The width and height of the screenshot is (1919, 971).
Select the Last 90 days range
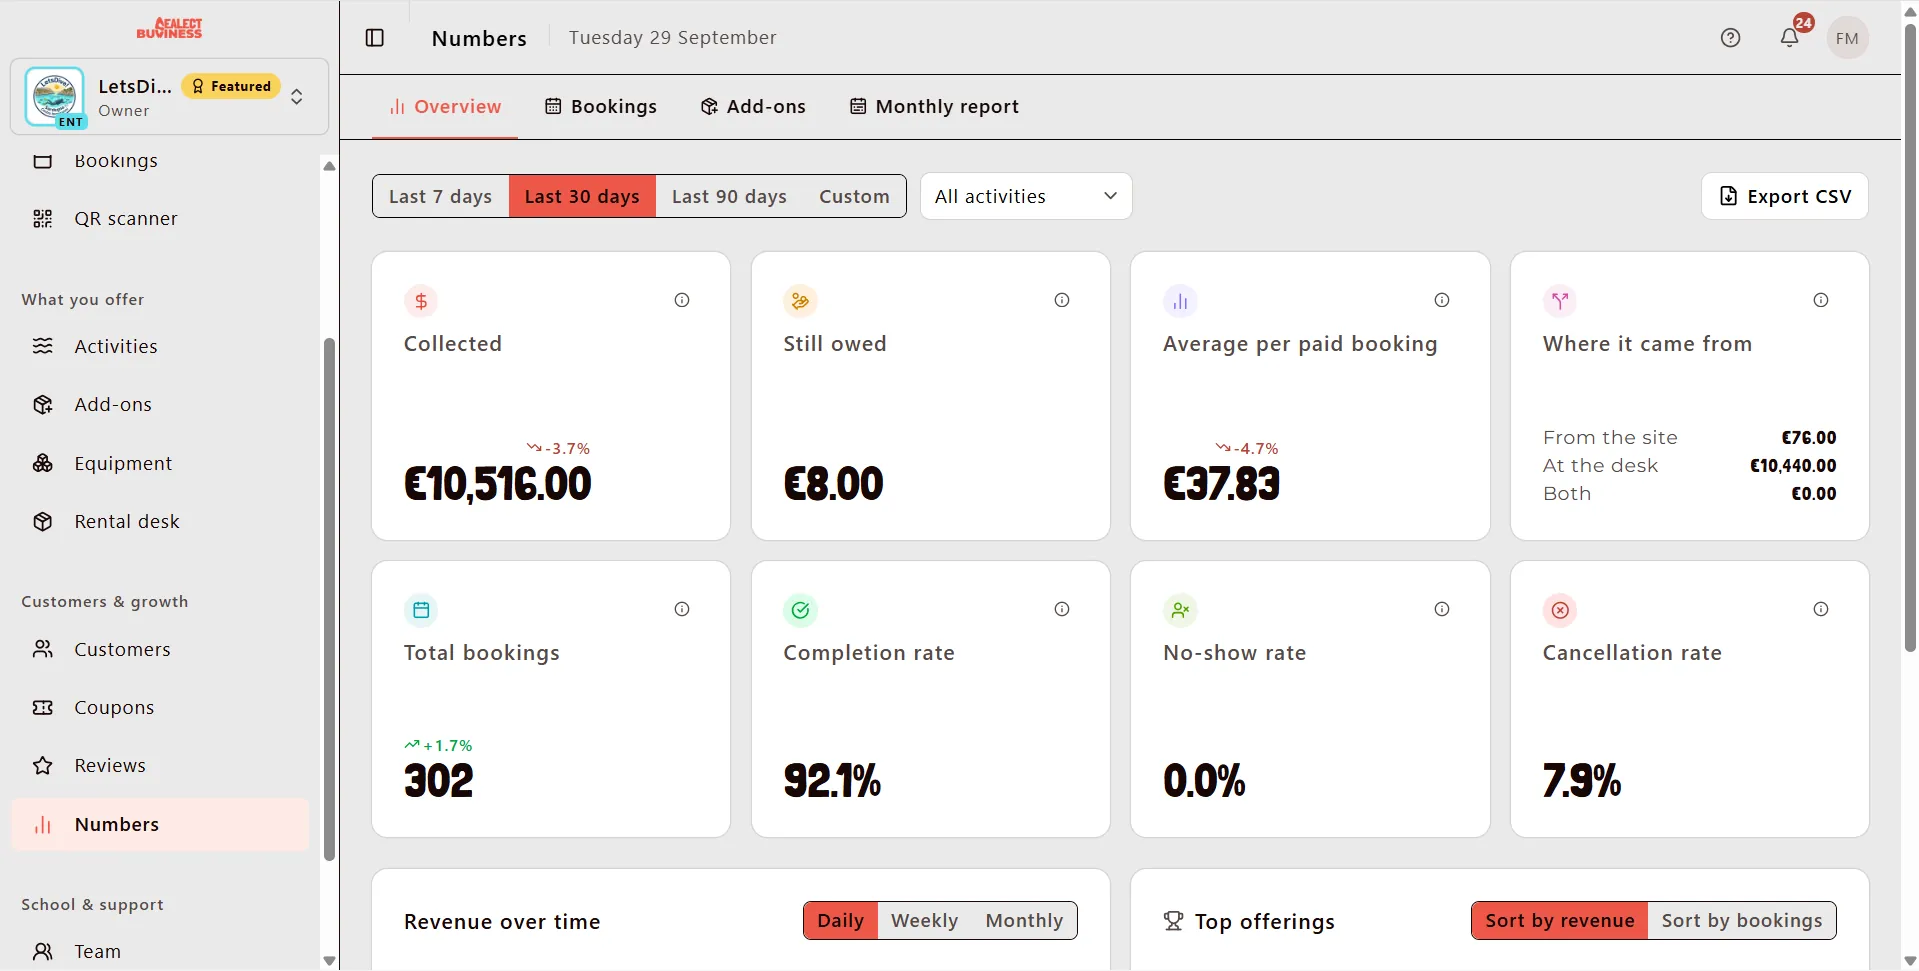click(729, 196)
